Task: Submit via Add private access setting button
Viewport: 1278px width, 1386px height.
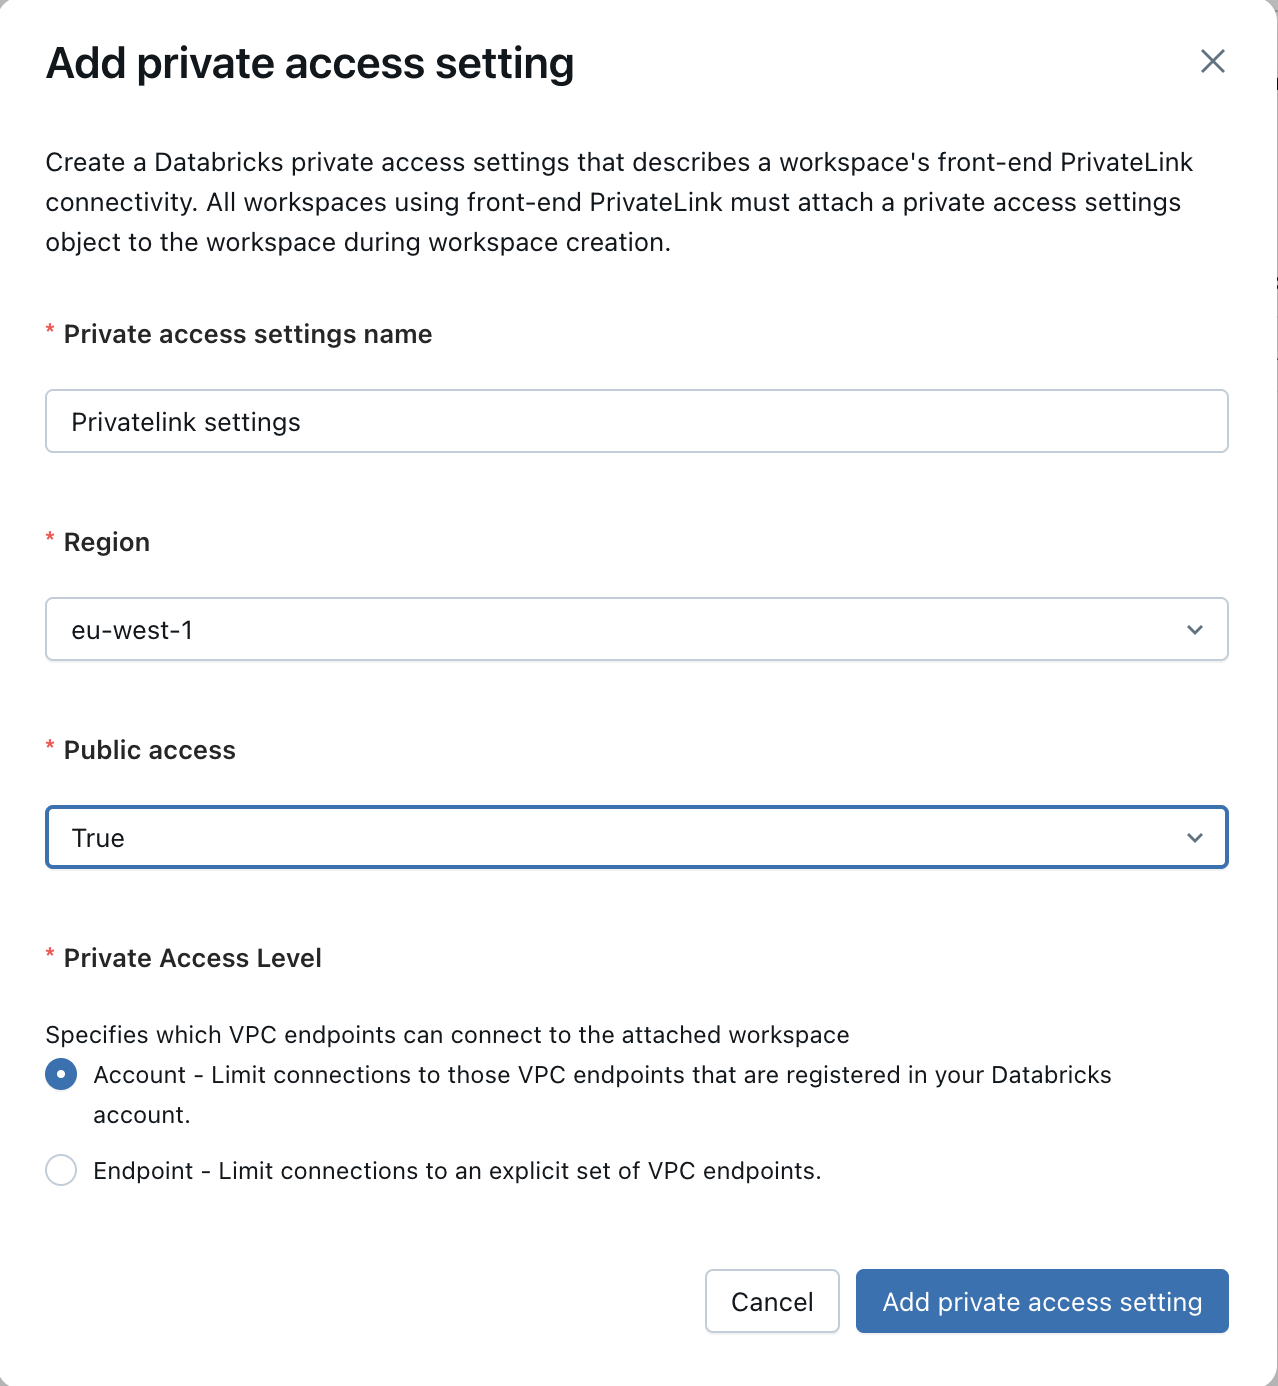Action: click(1041, 1301)
